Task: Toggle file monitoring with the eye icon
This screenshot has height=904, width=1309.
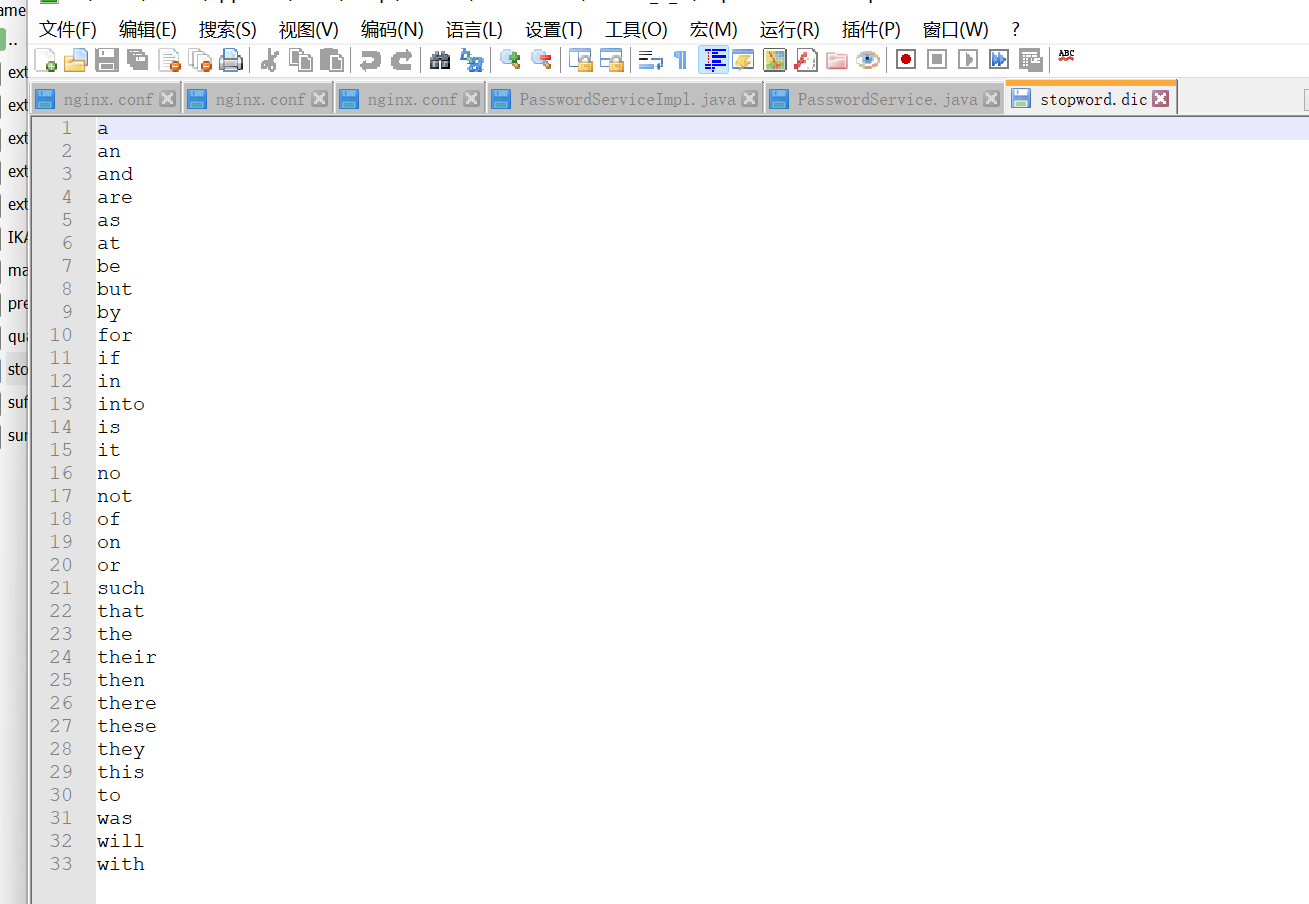Action: pyautogui.click(x=868, y=60)
